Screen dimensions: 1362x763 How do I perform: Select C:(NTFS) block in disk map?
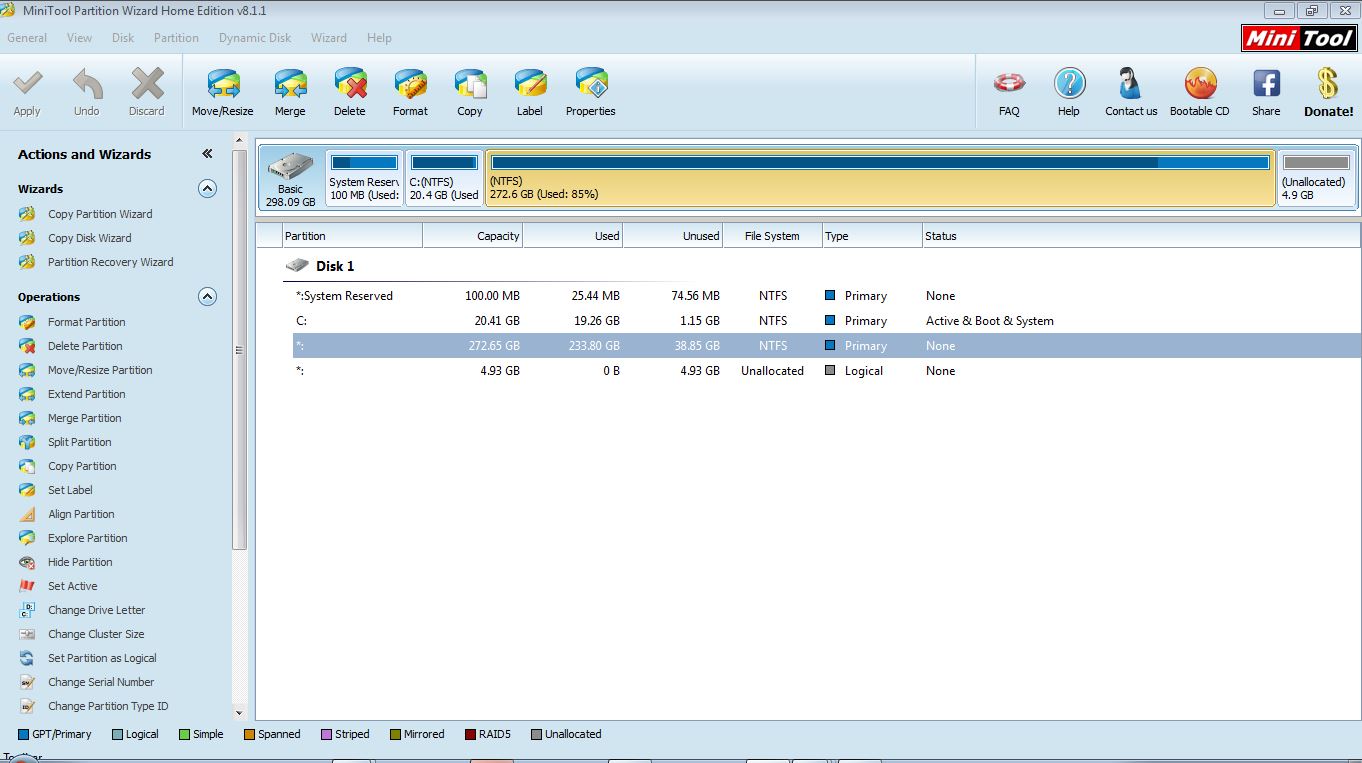click(x=444, y=179)
